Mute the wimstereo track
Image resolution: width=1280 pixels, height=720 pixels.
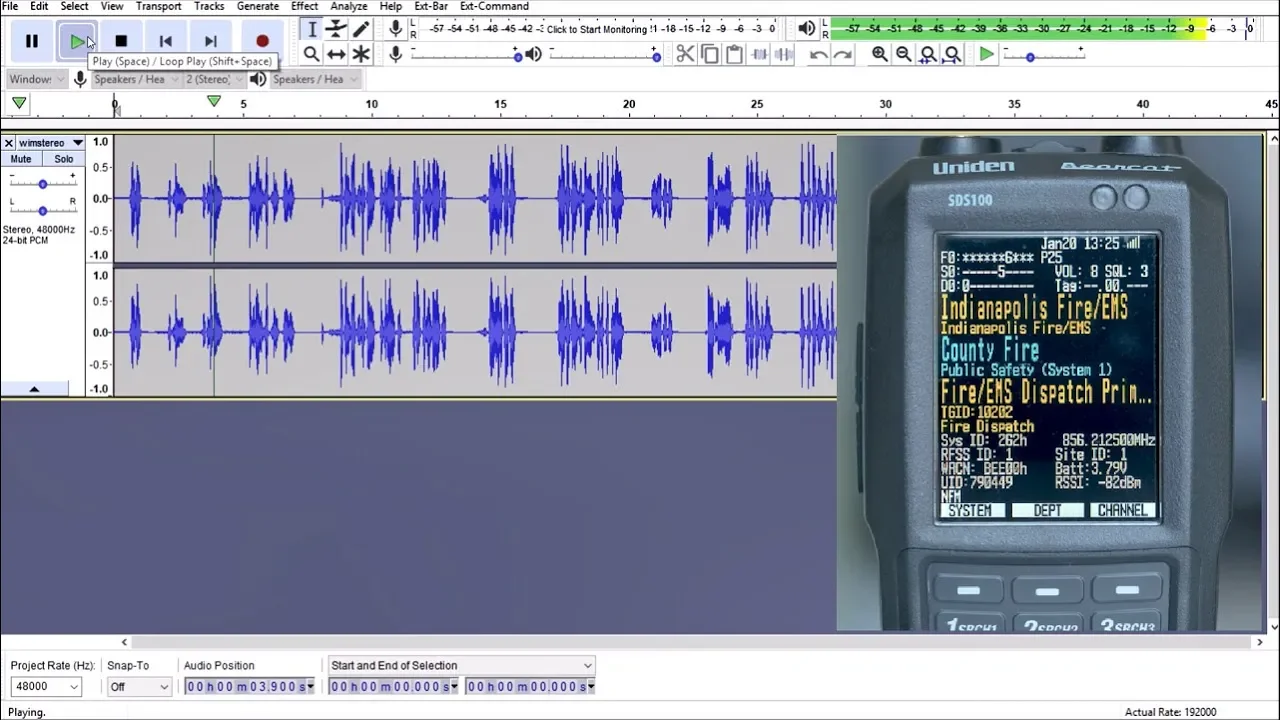tap(21, 159)
